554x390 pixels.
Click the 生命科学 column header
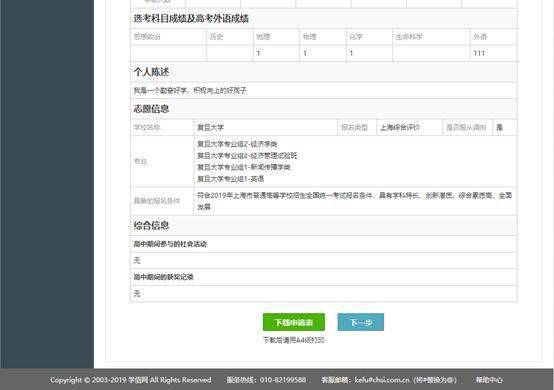point(409,37)
